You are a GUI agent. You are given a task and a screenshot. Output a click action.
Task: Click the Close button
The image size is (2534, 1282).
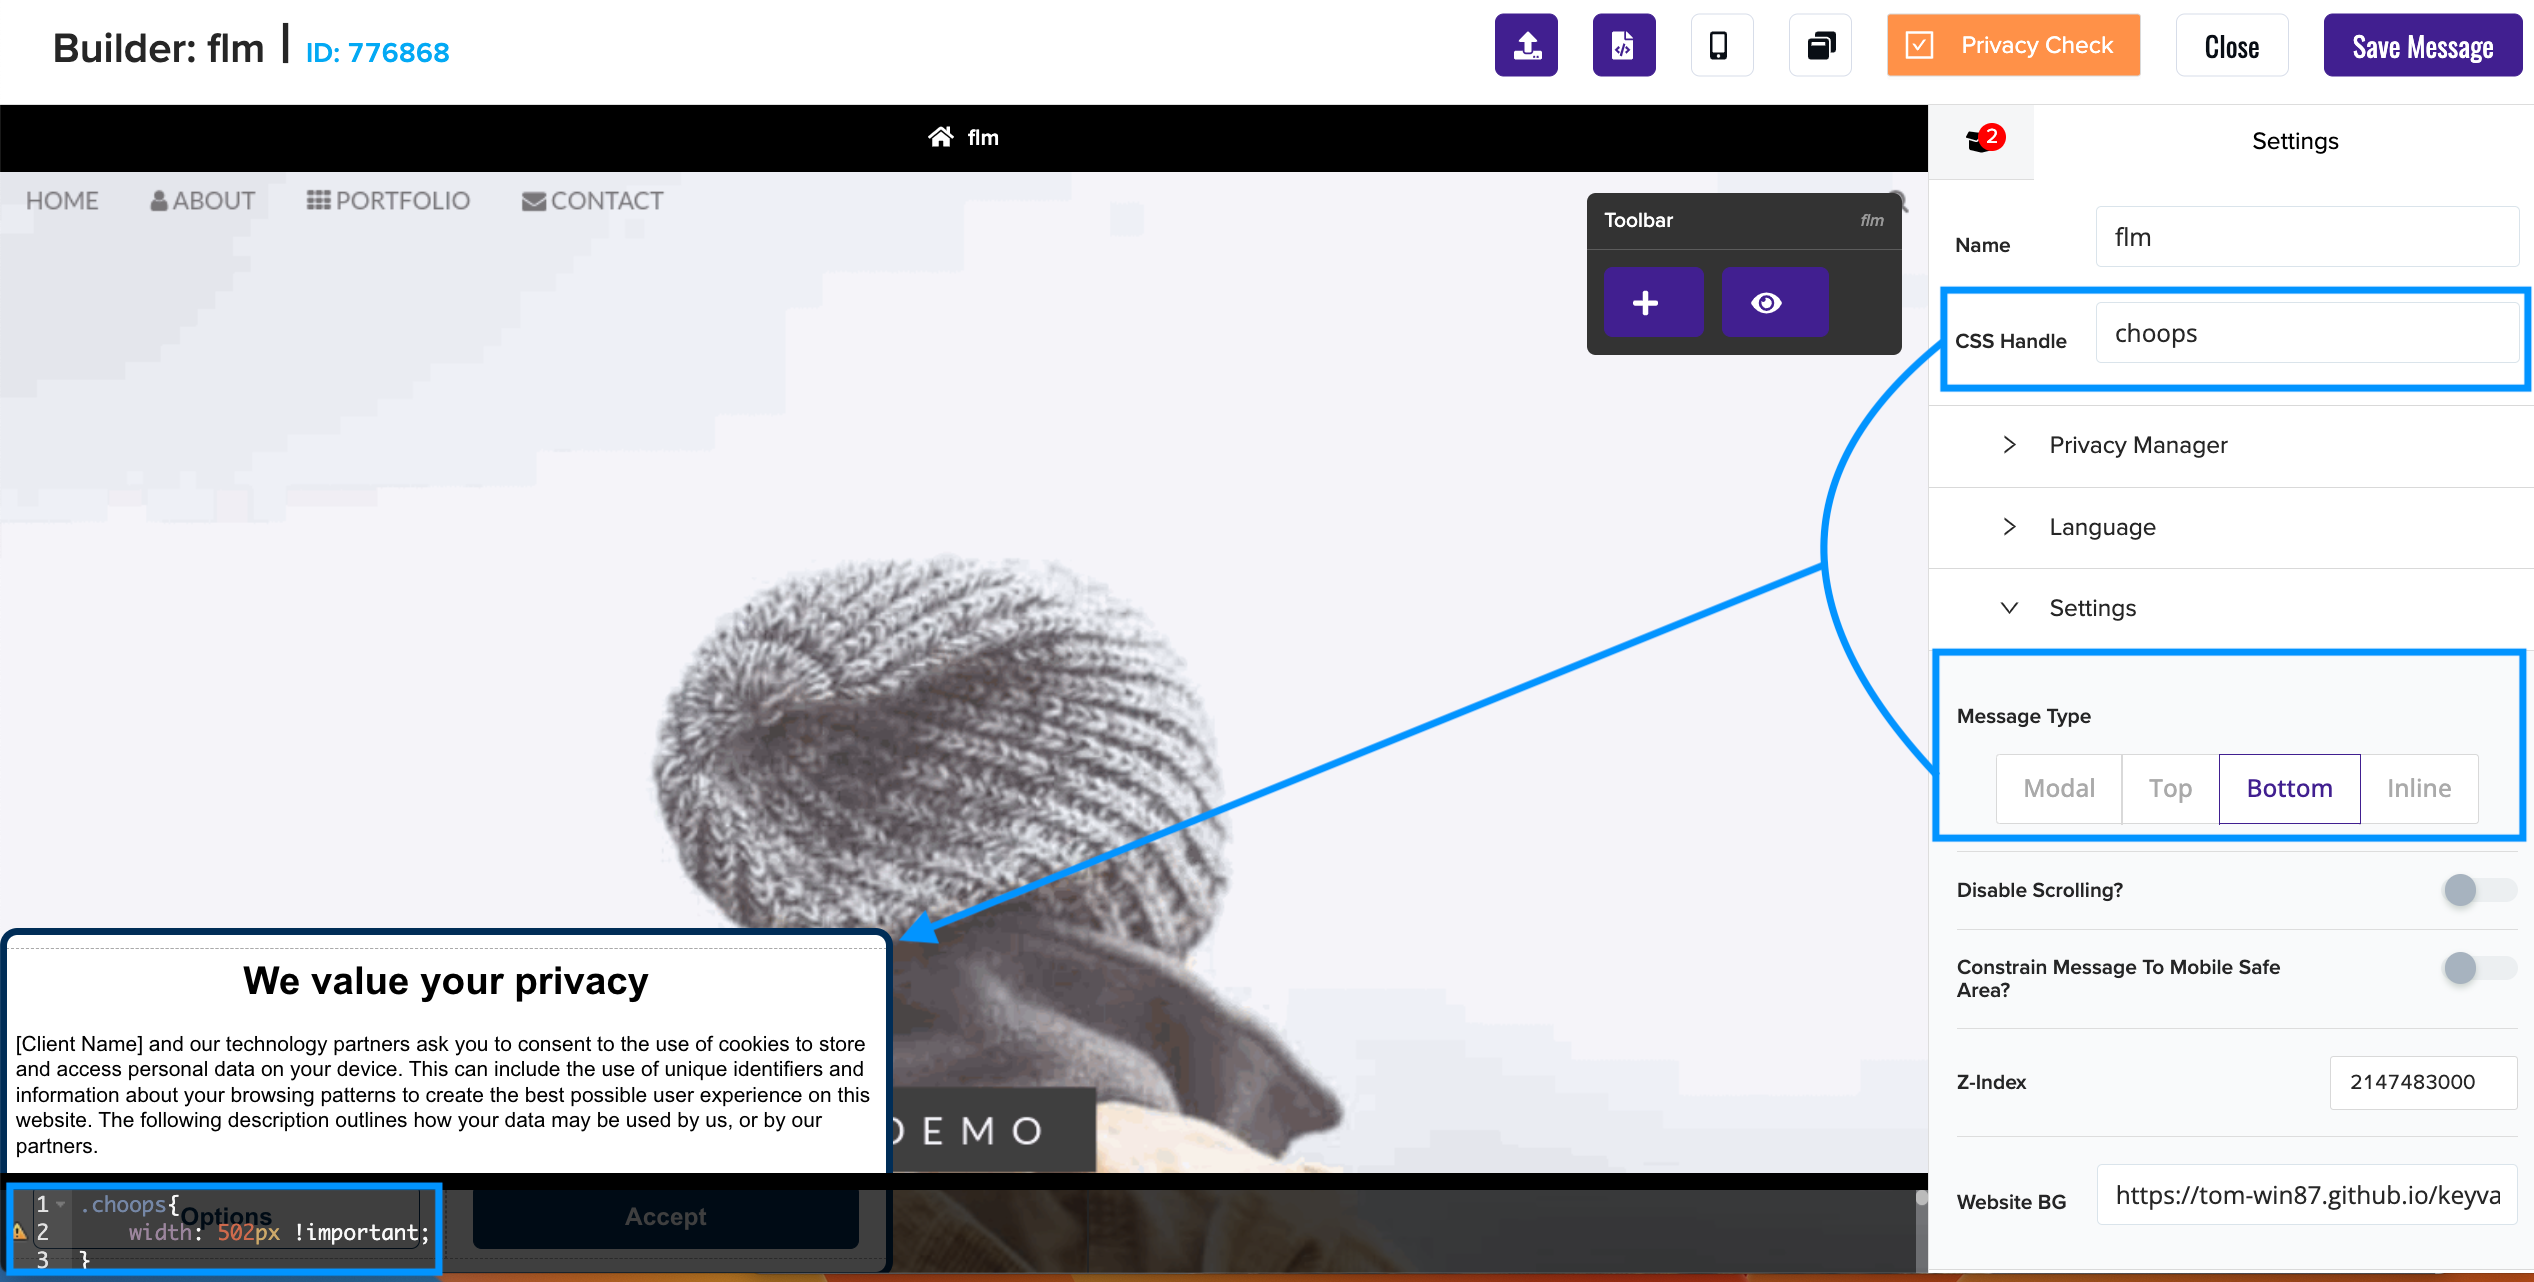2231,46
